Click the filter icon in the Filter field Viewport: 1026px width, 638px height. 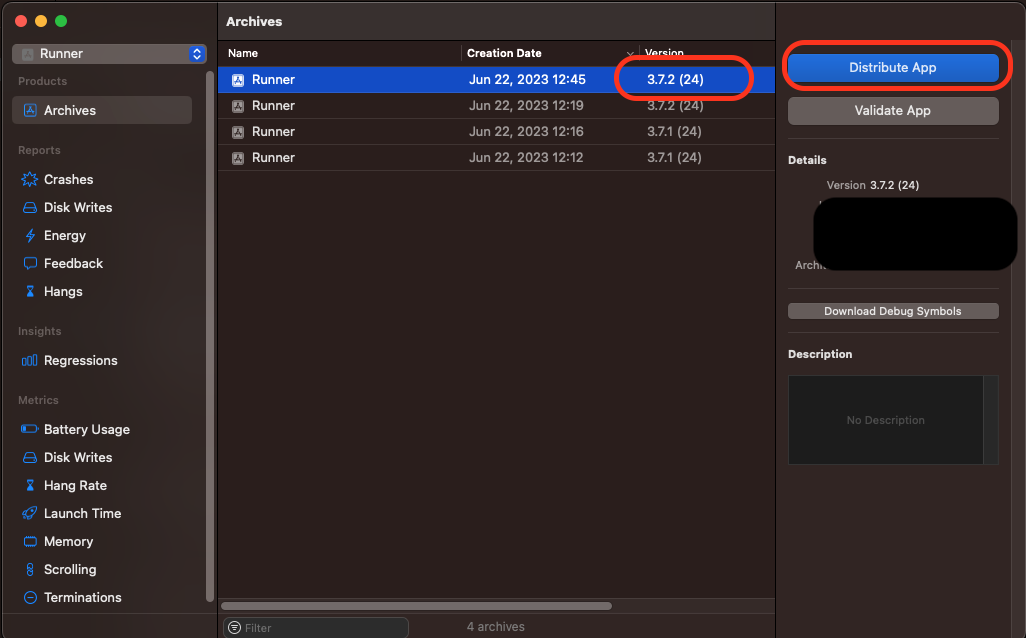(x=234, y=628)
